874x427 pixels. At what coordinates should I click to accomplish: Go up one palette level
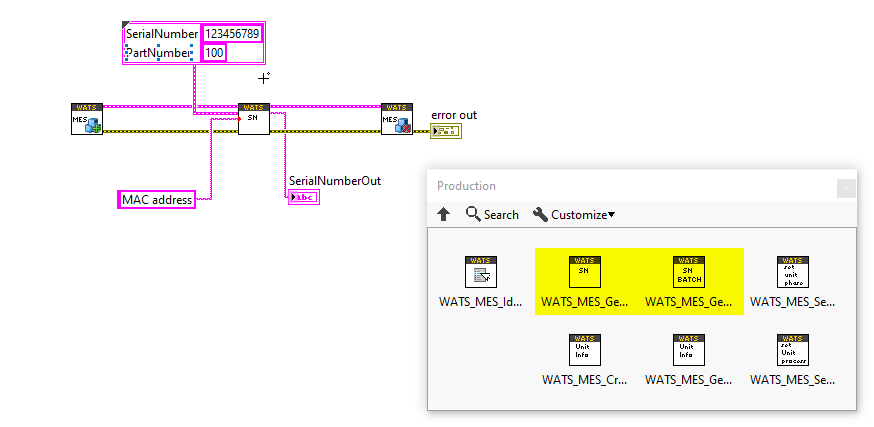click(444, 215)
